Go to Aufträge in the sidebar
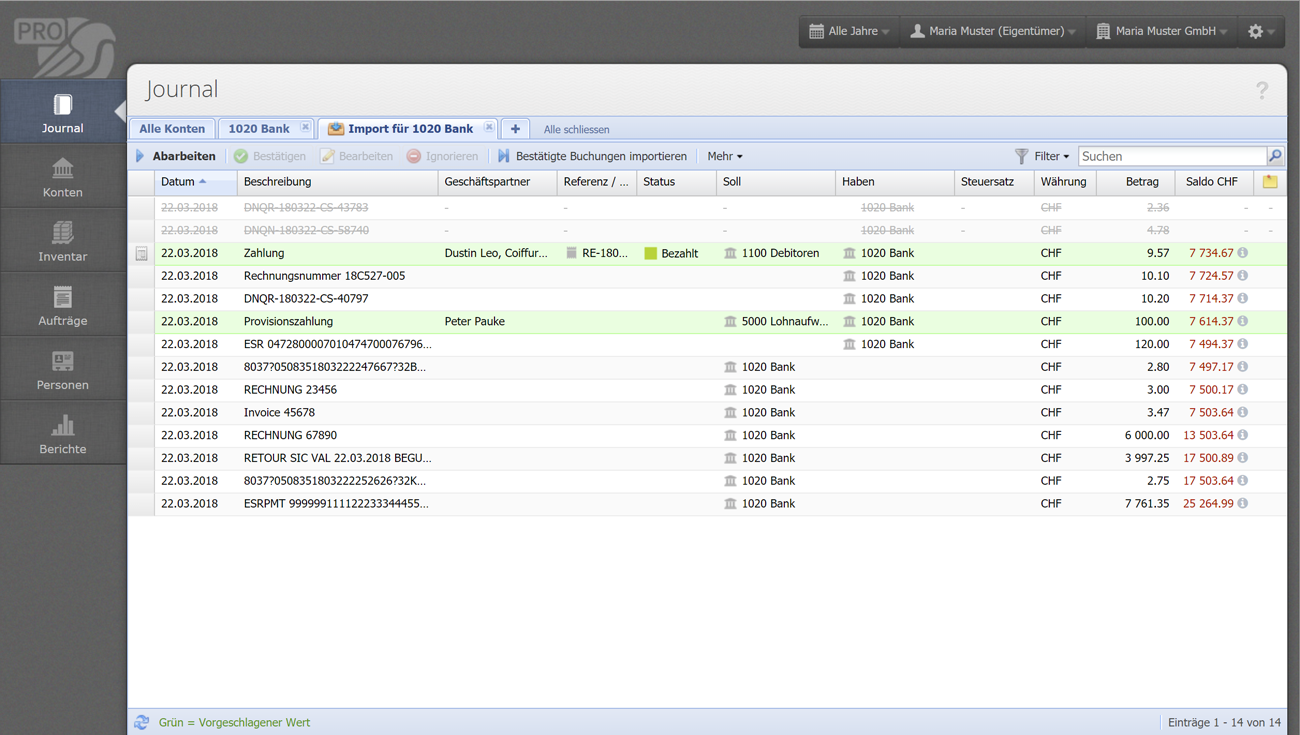This screenshot has width=1300, height=735. coord(62,305)
